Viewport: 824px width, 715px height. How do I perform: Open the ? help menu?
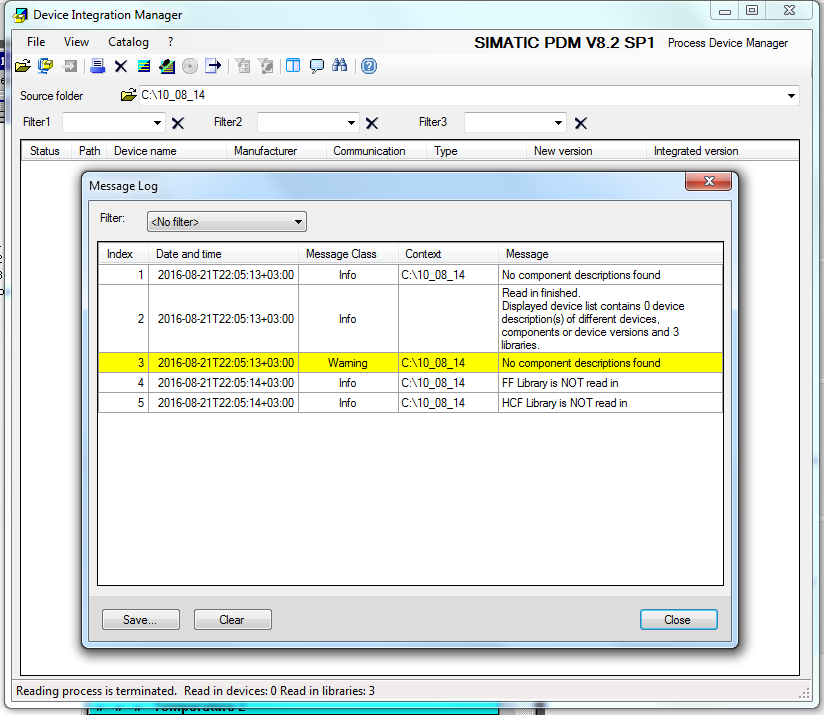tap(170, 42)
